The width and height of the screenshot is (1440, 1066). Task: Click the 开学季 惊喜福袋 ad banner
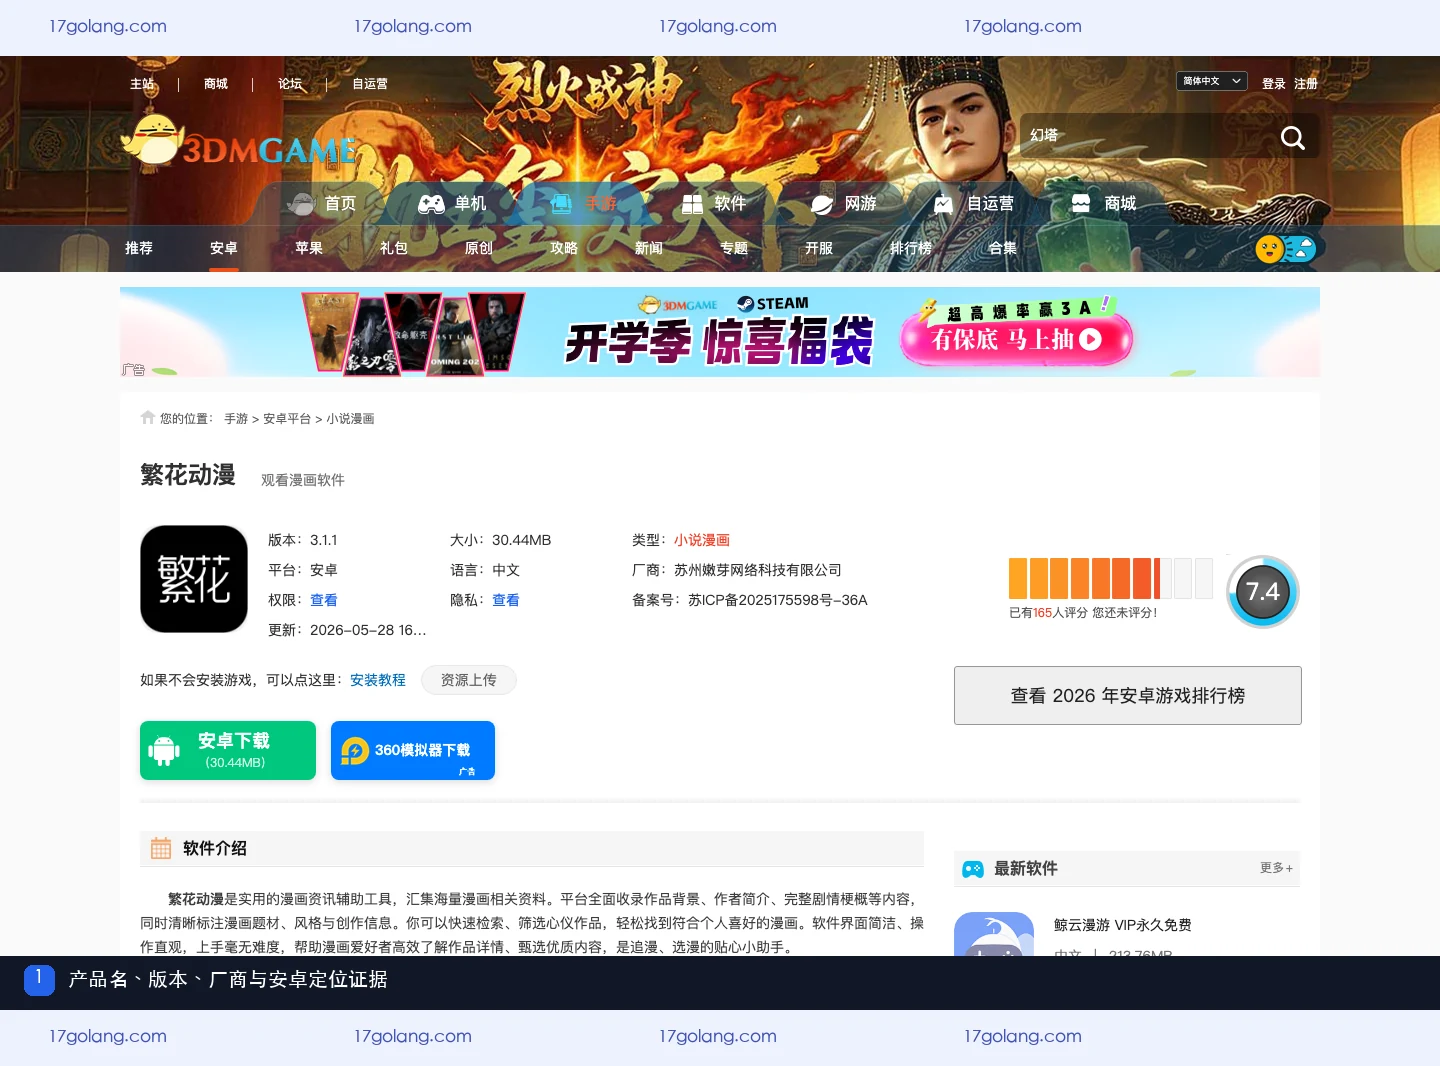coord(720,332)
